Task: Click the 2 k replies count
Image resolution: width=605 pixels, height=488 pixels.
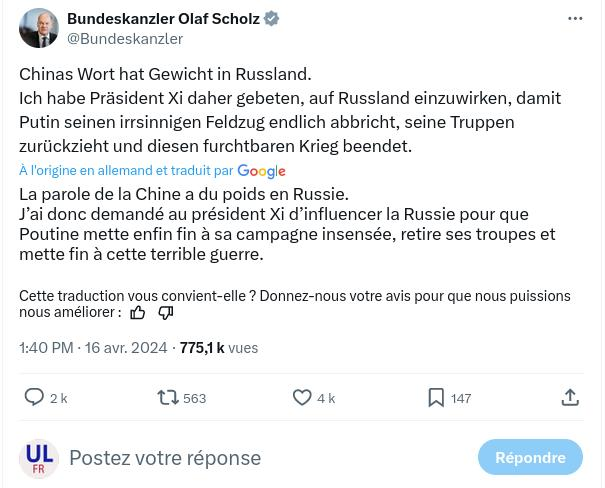Action: click(59, 398)
